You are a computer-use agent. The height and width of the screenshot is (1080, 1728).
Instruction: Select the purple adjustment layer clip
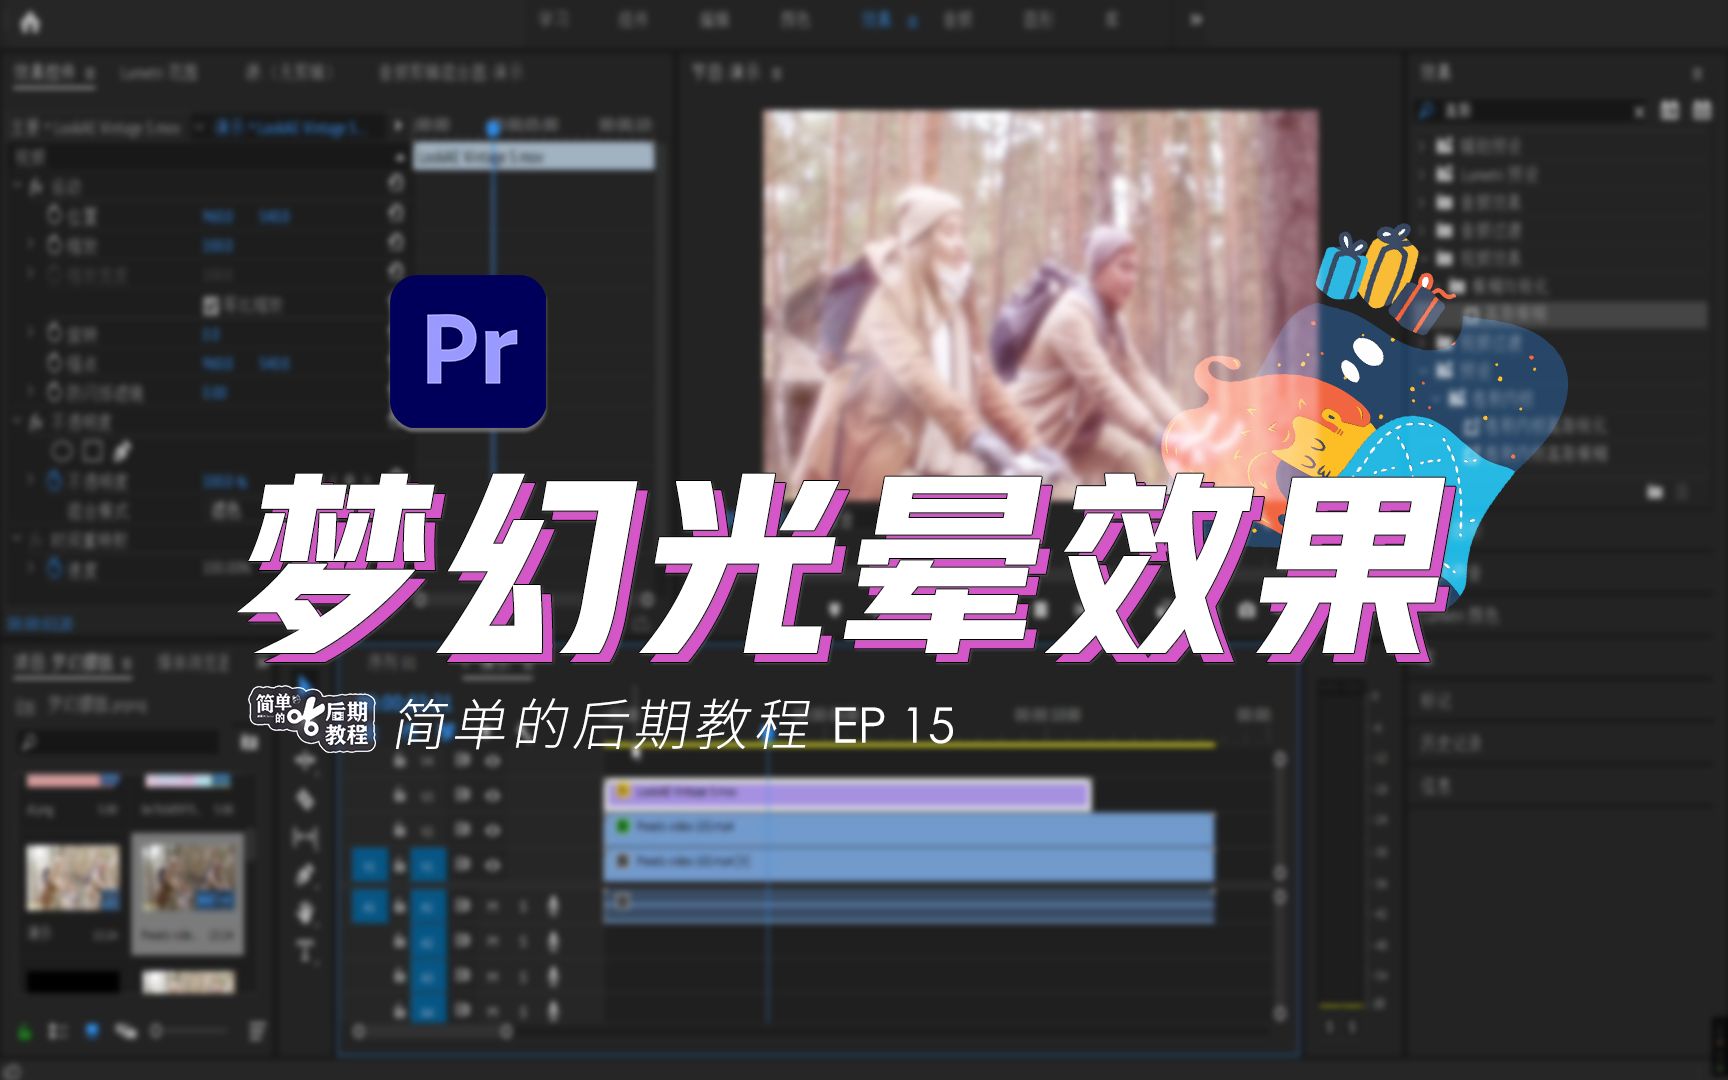click(x=847, y=793)
